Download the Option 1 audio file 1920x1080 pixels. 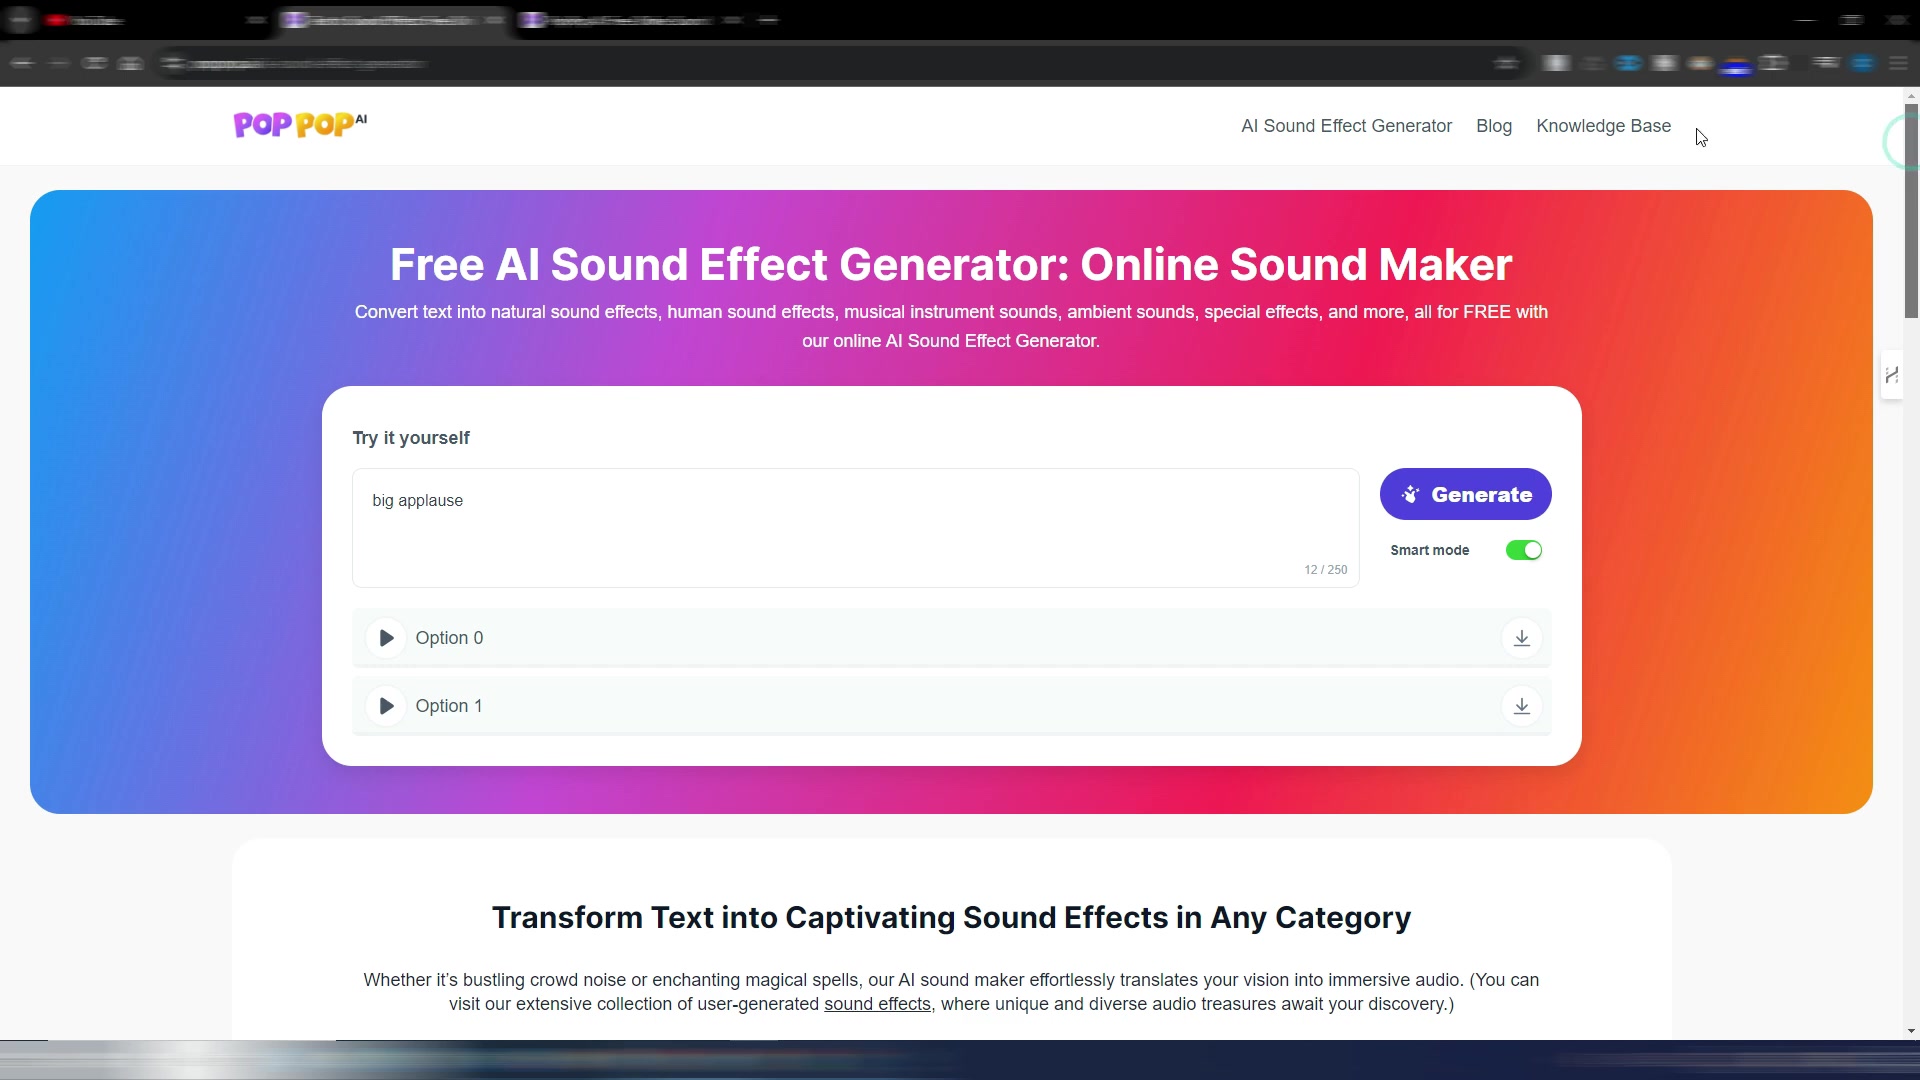coord(1521,706)
